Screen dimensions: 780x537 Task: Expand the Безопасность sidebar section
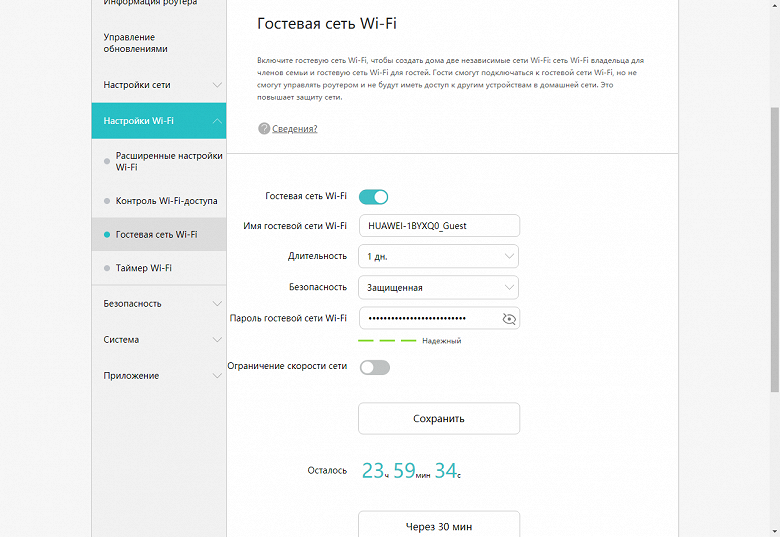(x=159, y=303)
